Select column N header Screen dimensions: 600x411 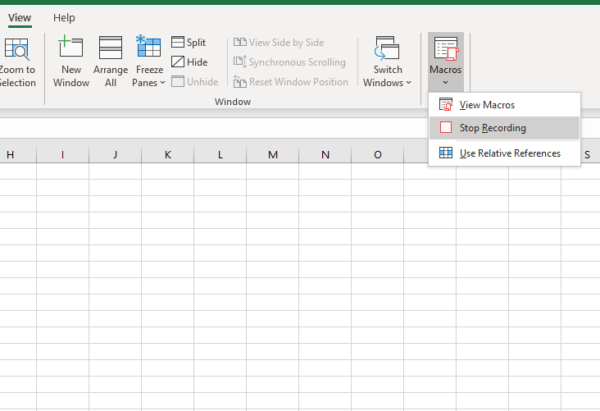(326, 154)
